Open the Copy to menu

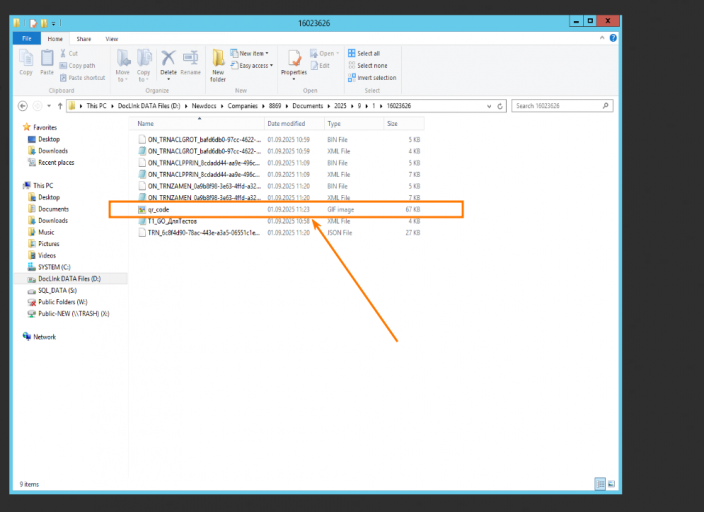click(144, 66)
